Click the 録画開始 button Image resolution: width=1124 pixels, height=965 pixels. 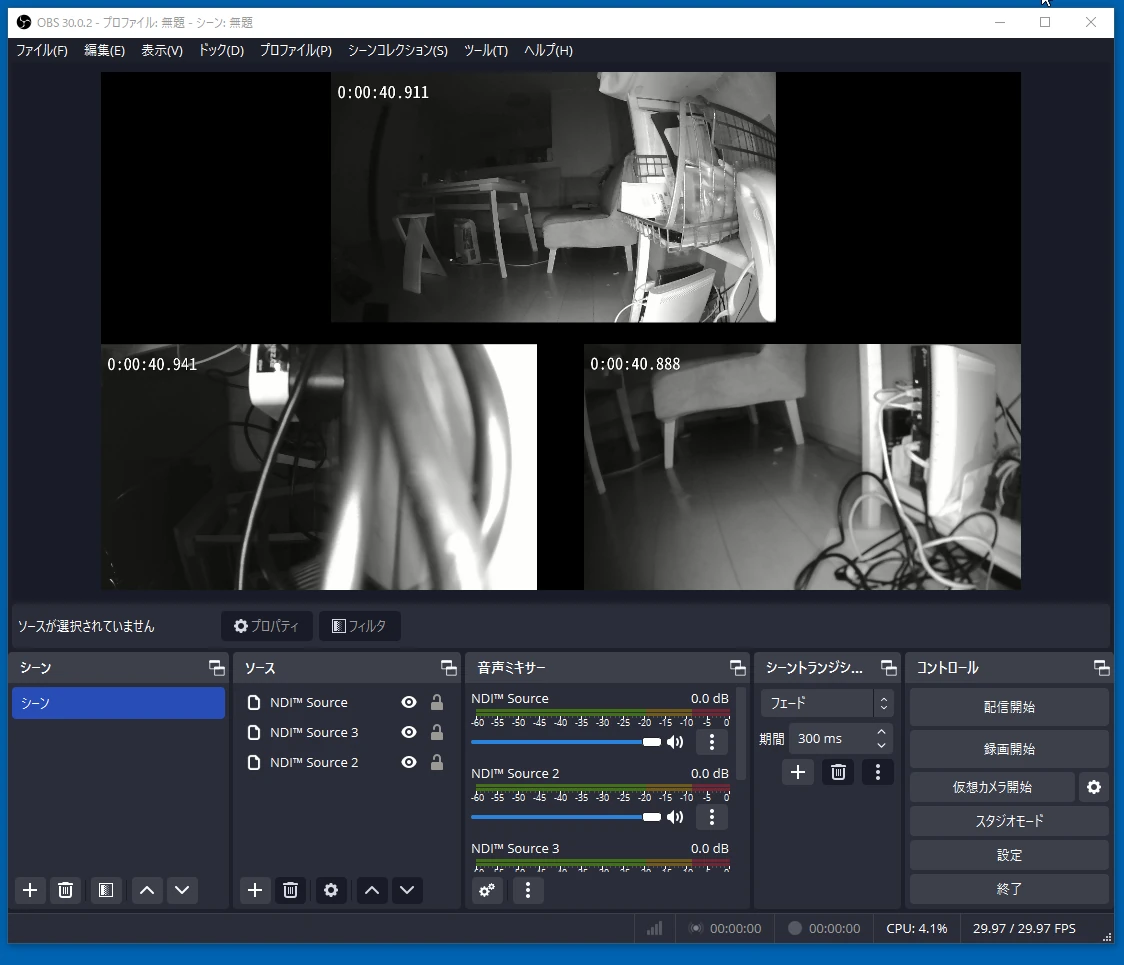click(x=1009, y=749)
